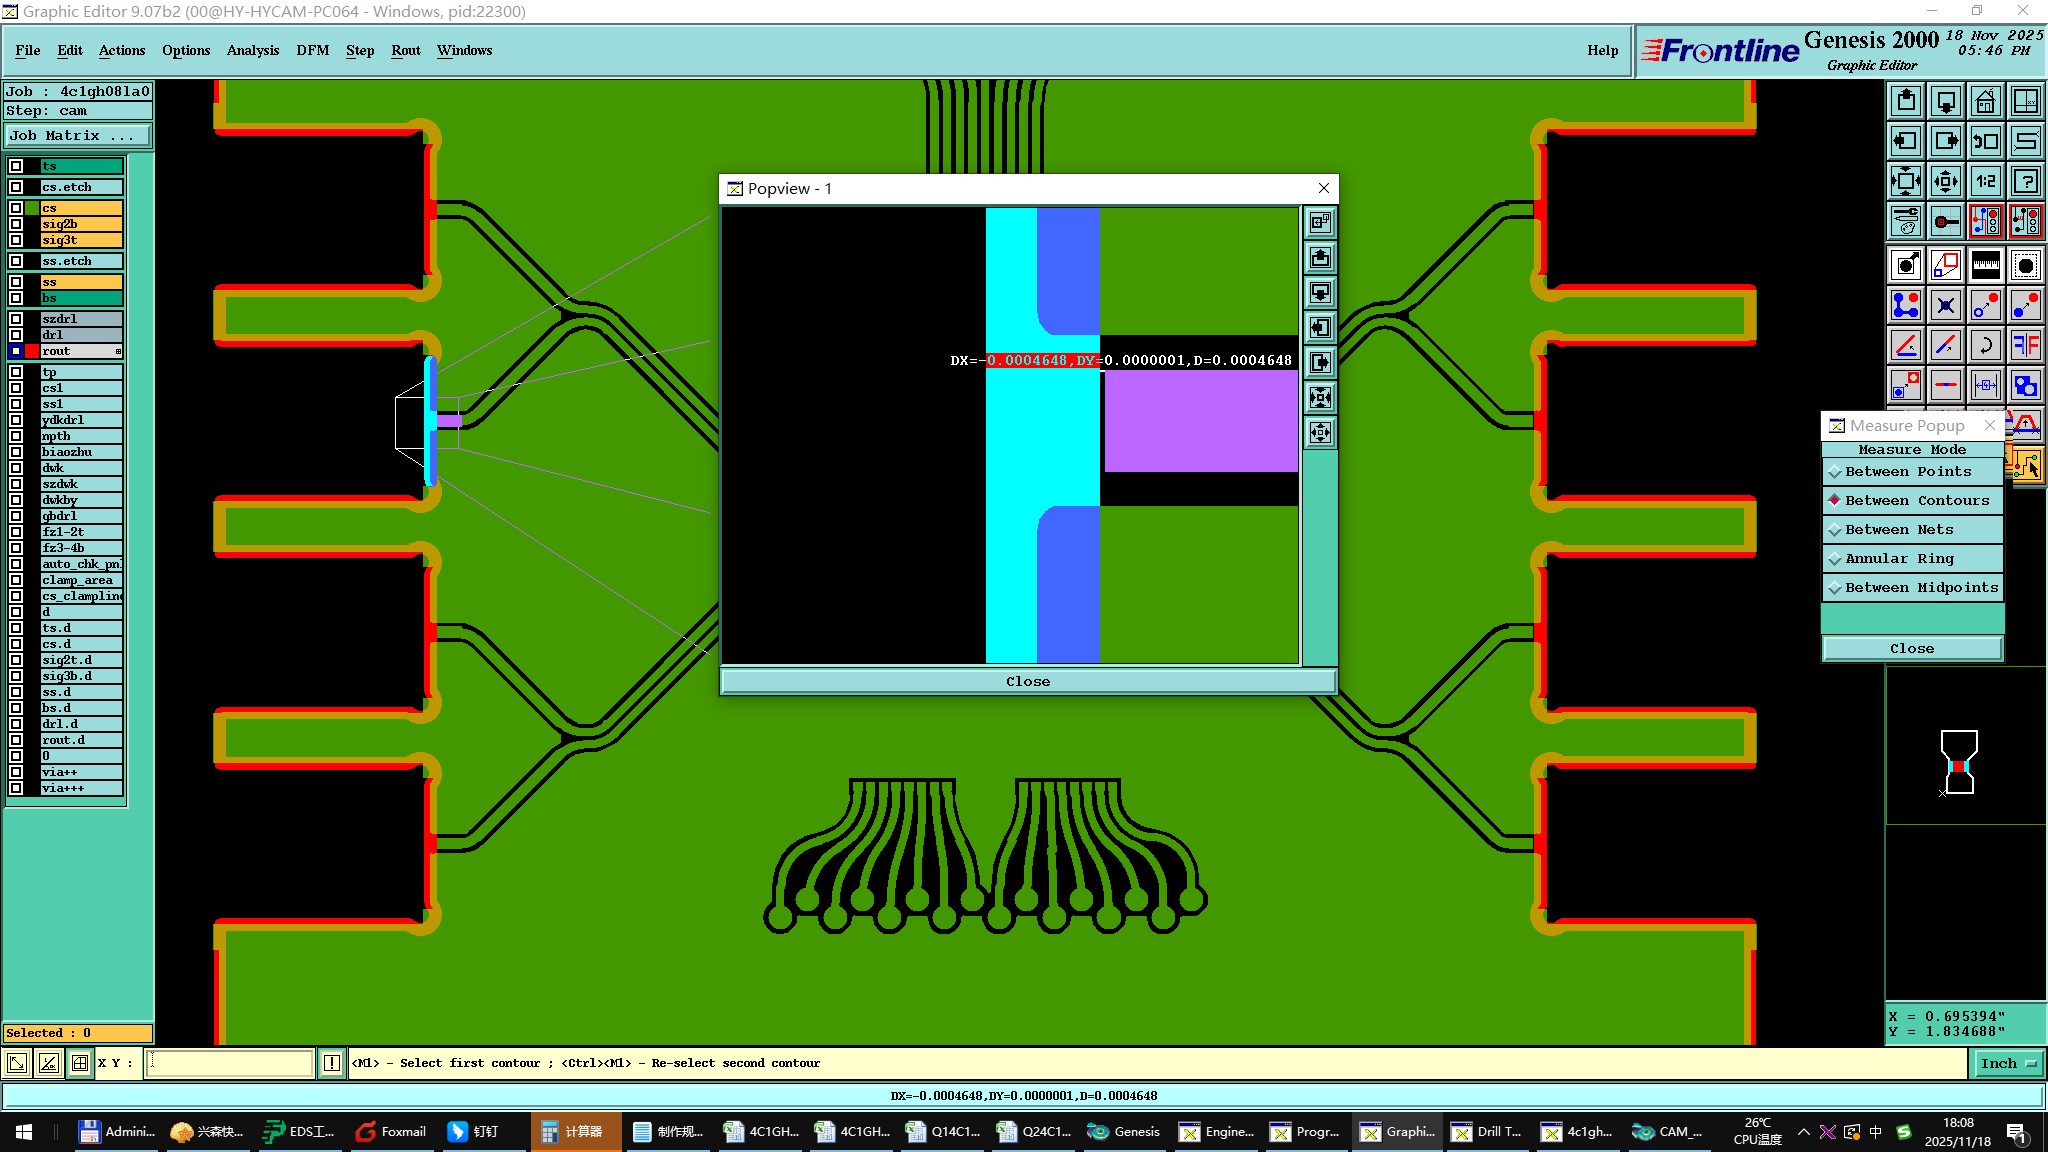Click the X delete feature tool icon
Screen dimensions: 2048x1152
(x=1945, y=305)
